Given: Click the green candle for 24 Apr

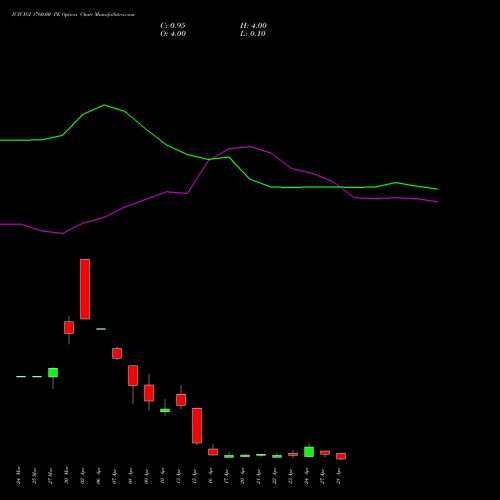Looking at the screenshot, I should point(309,452).
